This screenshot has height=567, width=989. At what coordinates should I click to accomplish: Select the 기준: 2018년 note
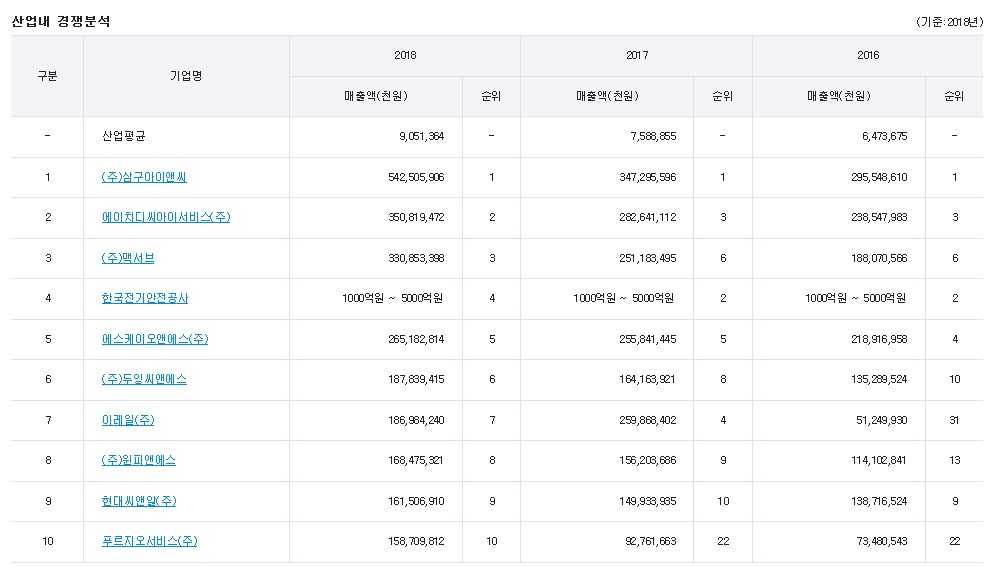pyautogui.click(x=949, y=22)
